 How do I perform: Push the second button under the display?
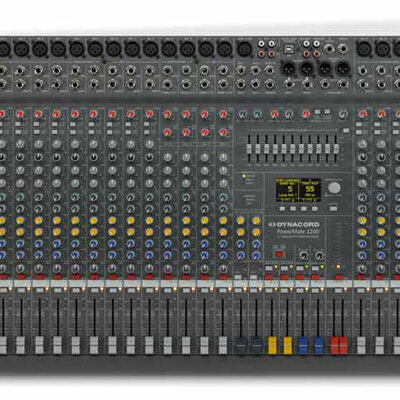click(x=293, y=209)
